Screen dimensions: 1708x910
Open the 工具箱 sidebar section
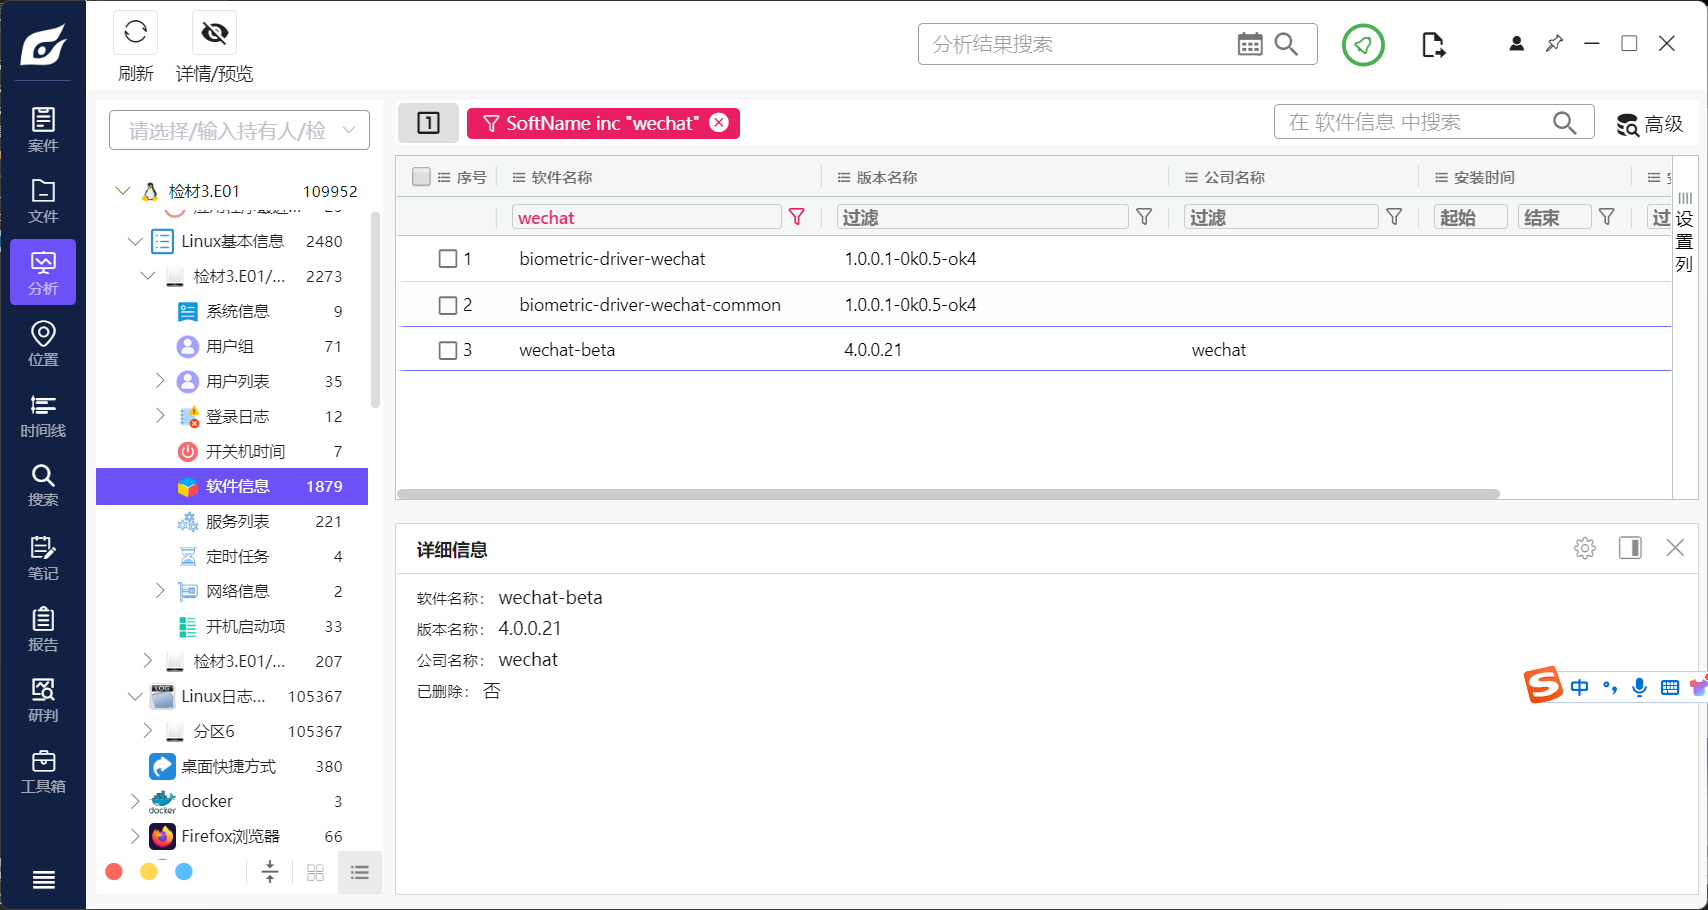pyautogui.click(x=43, y=771)
